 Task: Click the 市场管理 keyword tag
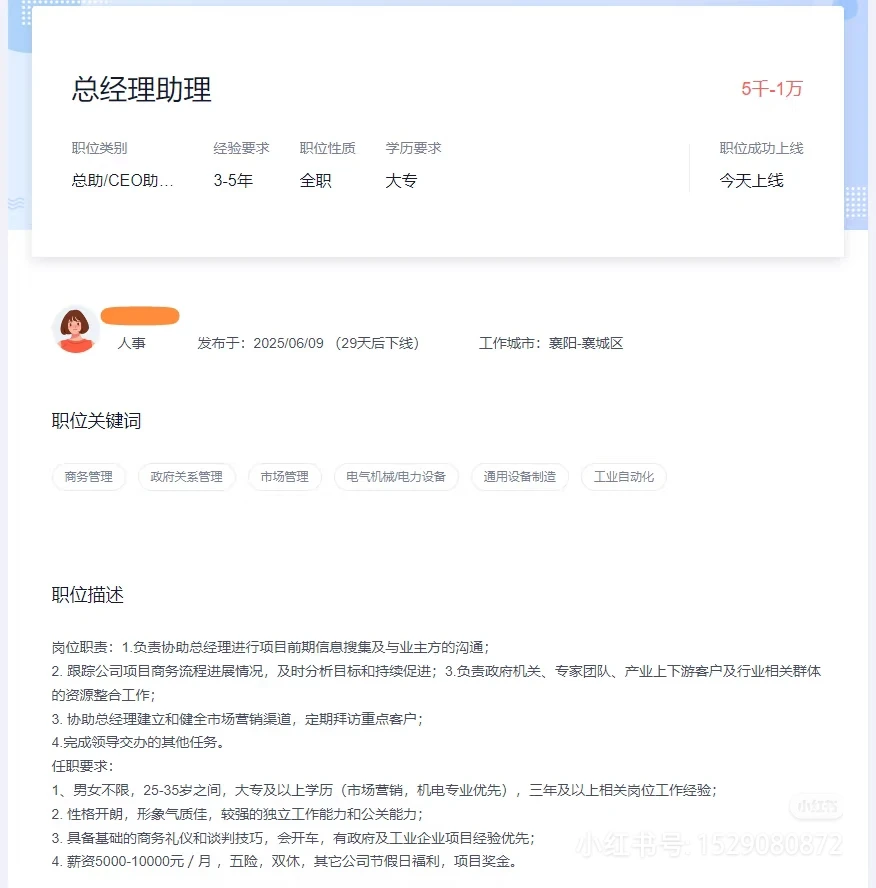(285, 477)
